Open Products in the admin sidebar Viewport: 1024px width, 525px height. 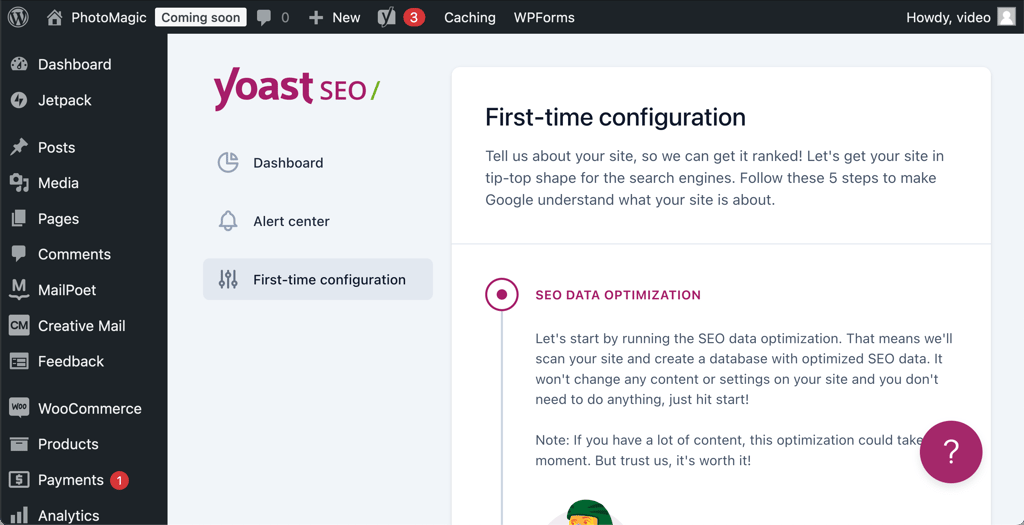(x=68, y=444)
